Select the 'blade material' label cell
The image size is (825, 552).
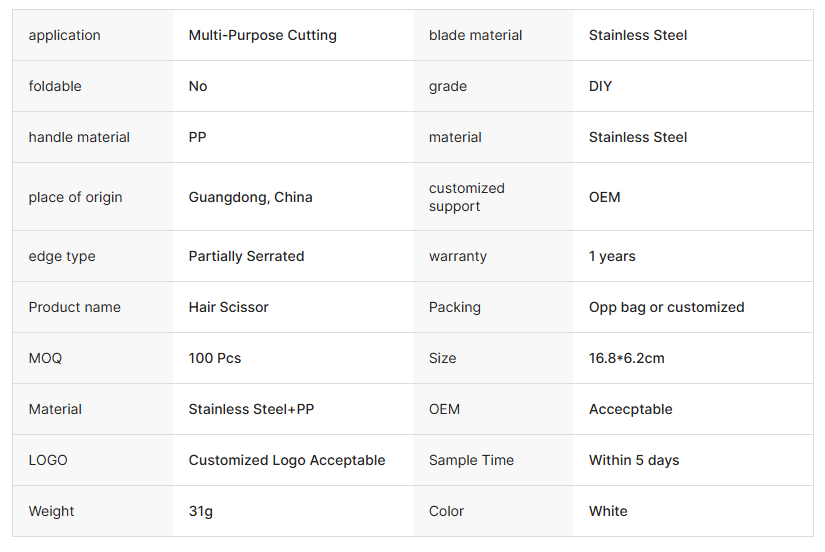(475, 35)
